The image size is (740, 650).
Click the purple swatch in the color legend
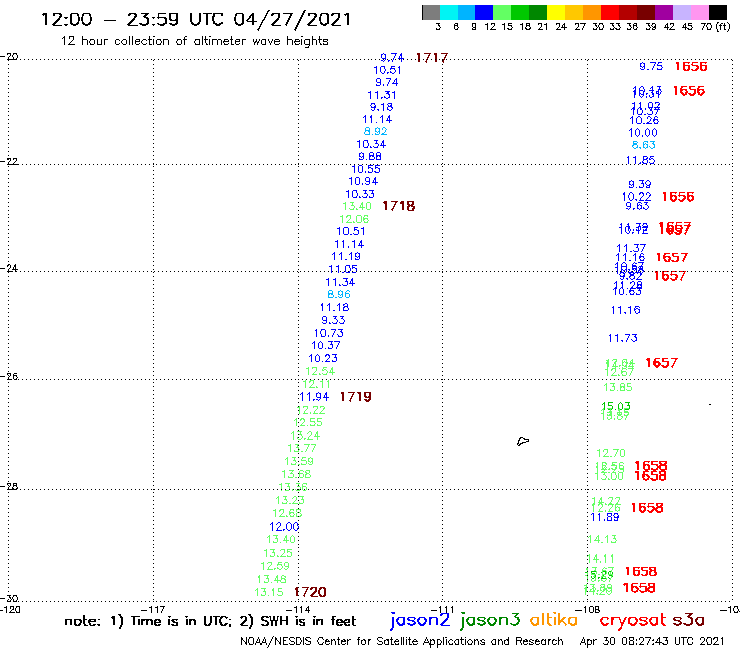pos(663,13)
